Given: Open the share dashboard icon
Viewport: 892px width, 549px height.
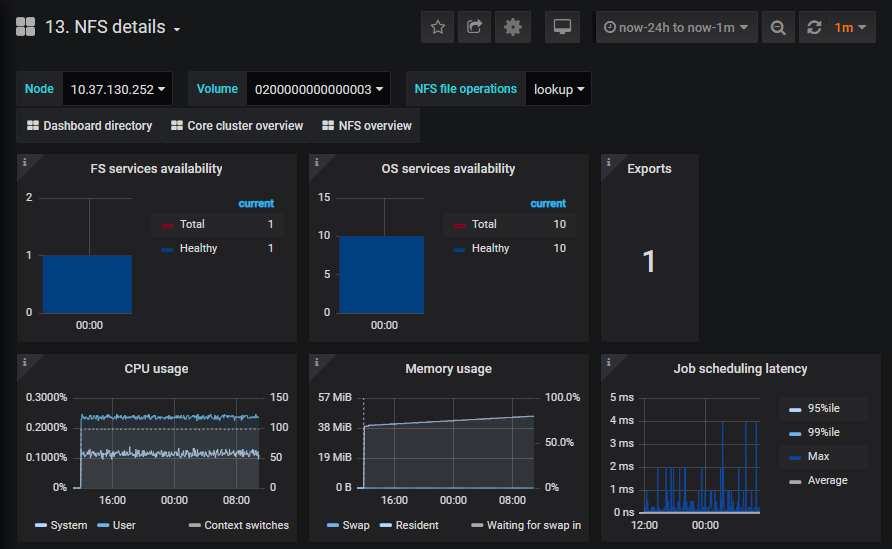Looking at the screenshot, I should 474,27.
